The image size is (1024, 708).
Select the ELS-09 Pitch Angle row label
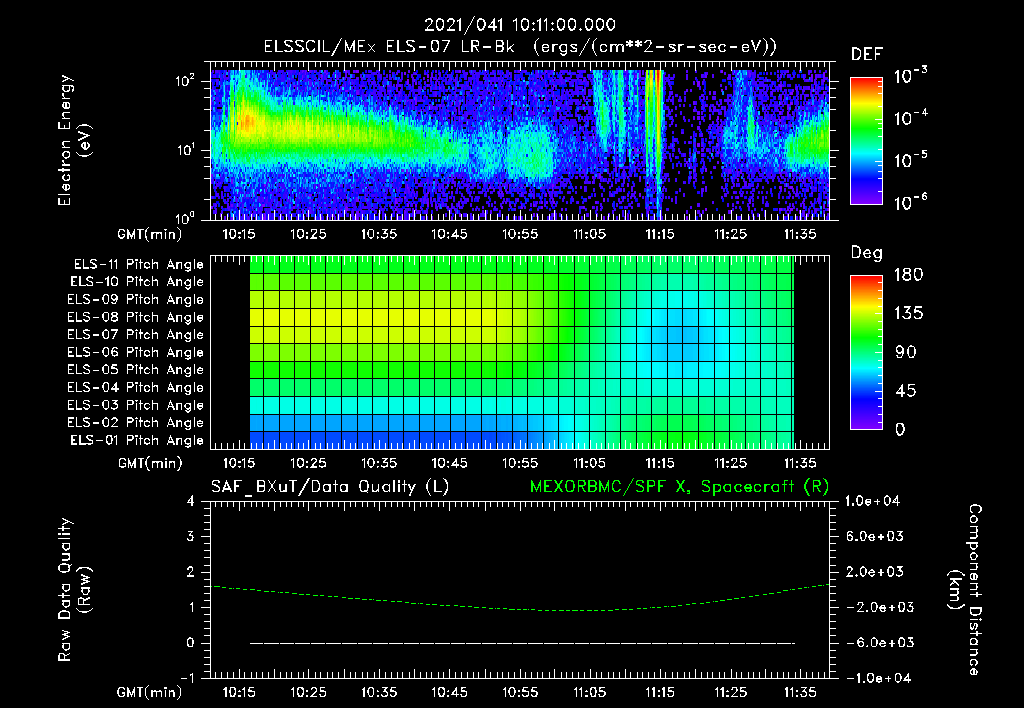(x=135, y=300)
